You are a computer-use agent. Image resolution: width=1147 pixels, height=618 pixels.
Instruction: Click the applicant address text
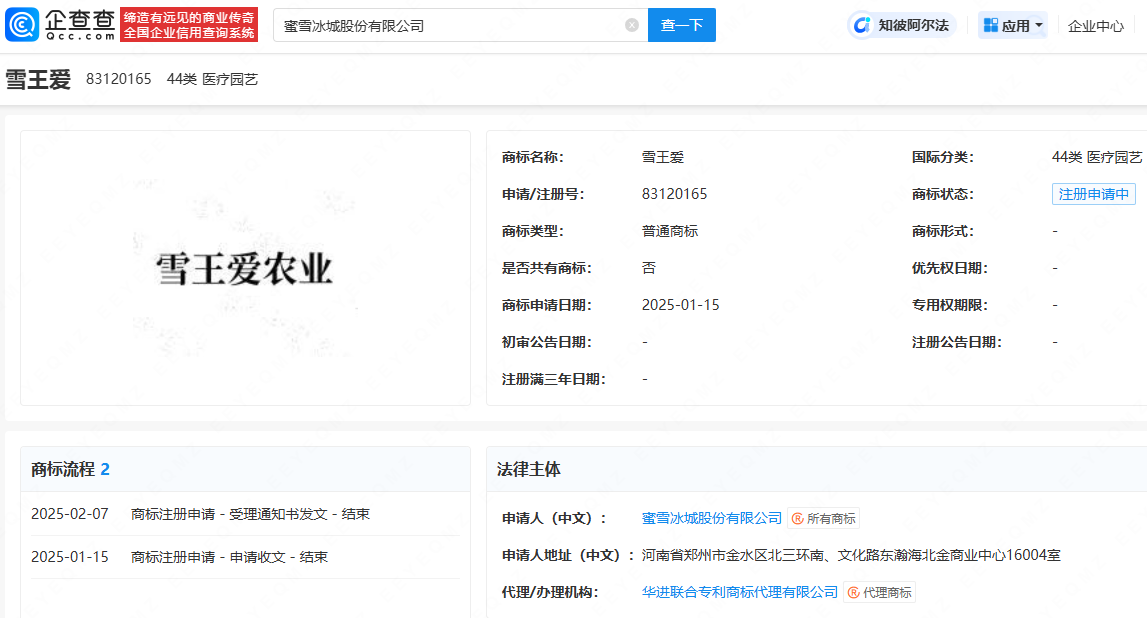click(x=851, y=555)
